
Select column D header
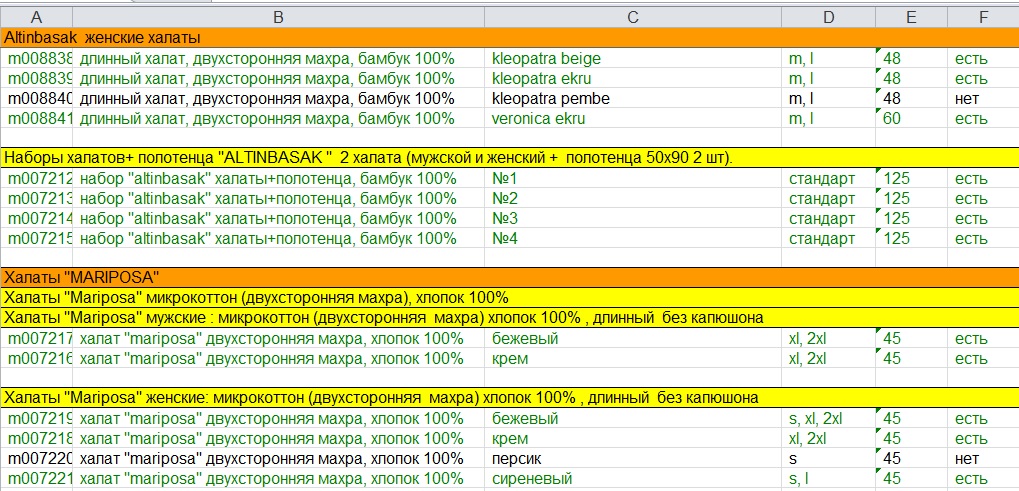[828, 18]
